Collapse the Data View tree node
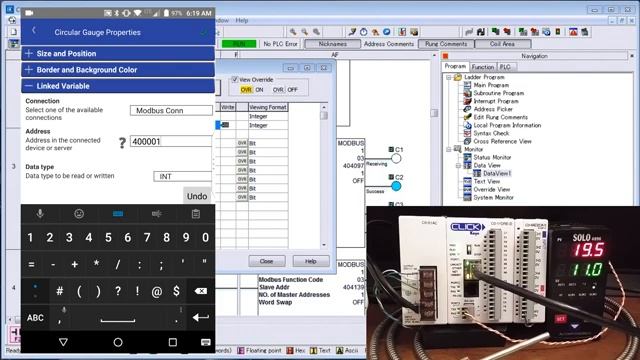 point(458,165)
